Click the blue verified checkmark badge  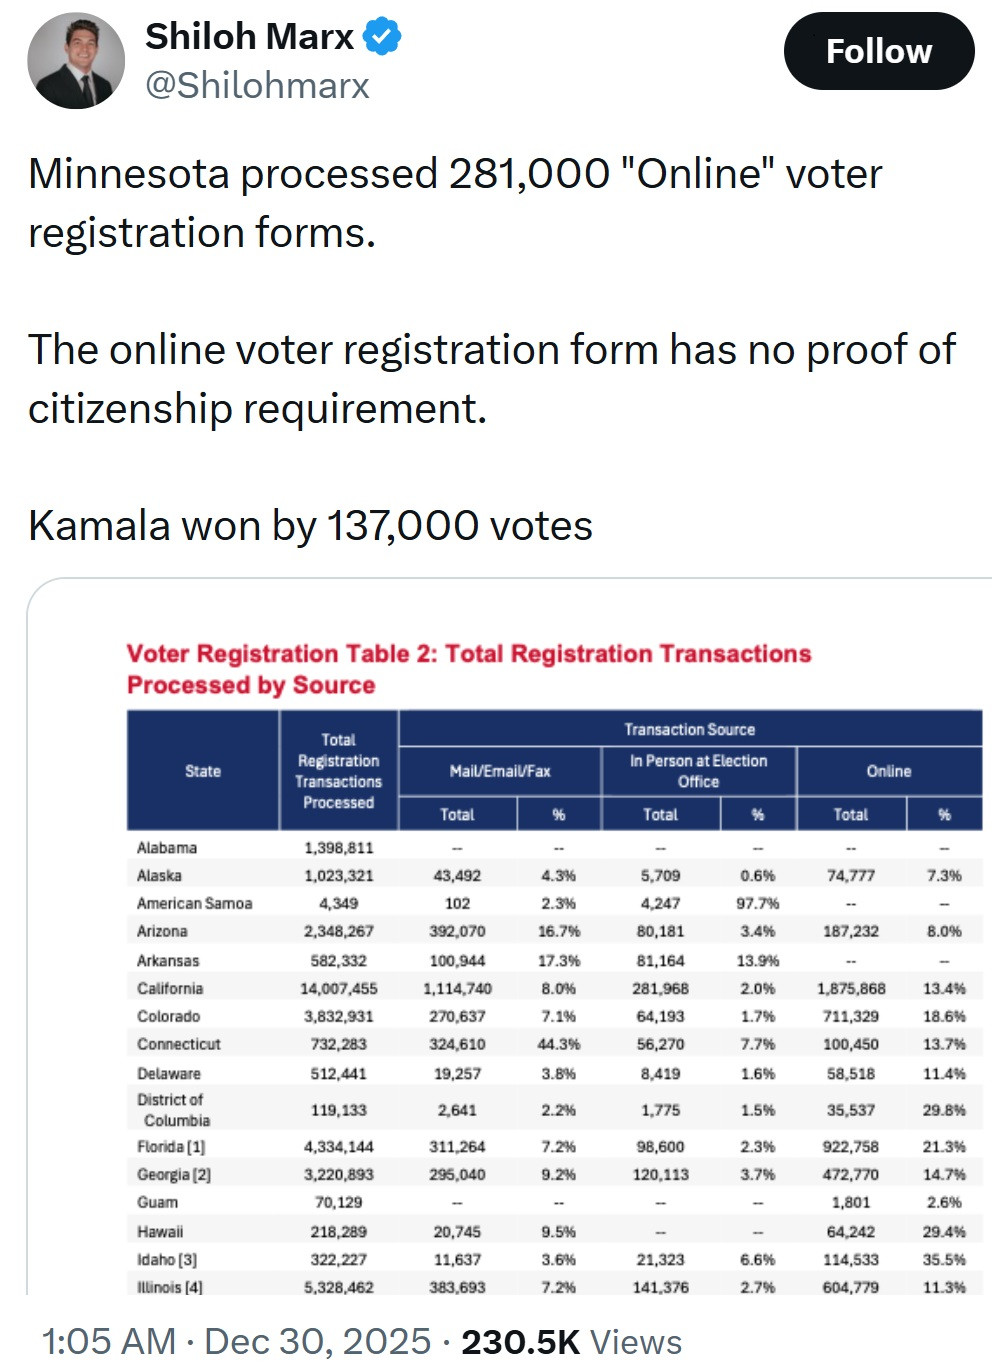point(382,37)
